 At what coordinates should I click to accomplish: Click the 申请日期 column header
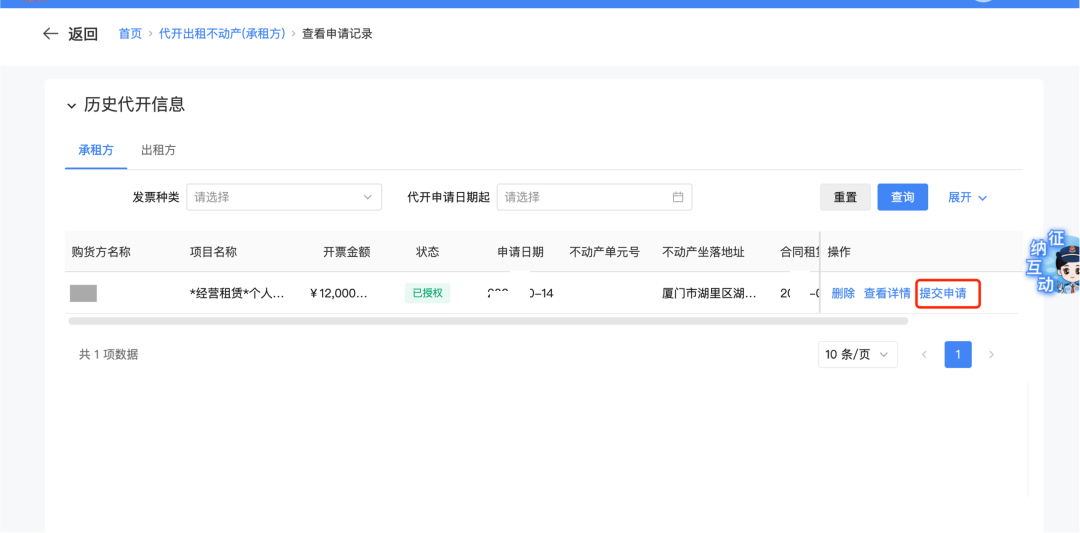[521, 252]
